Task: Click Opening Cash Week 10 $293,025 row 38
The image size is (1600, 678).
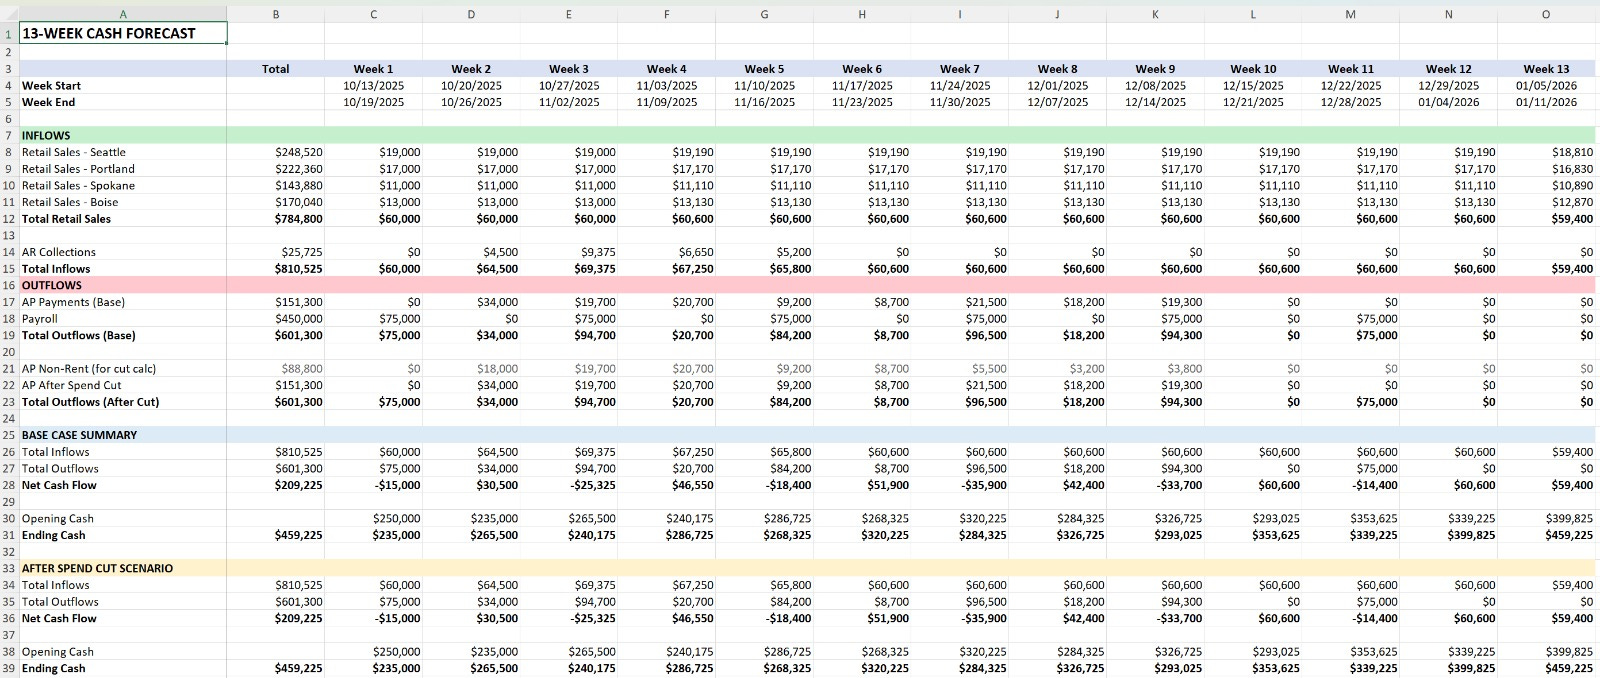Action: coord(1253,652)
